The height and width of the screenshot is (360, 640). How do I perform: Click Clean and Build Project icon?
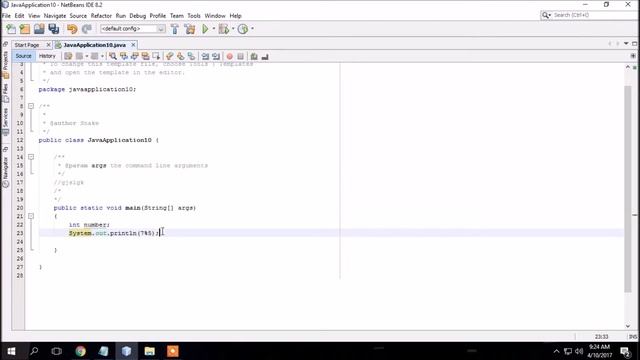point(190,29)
